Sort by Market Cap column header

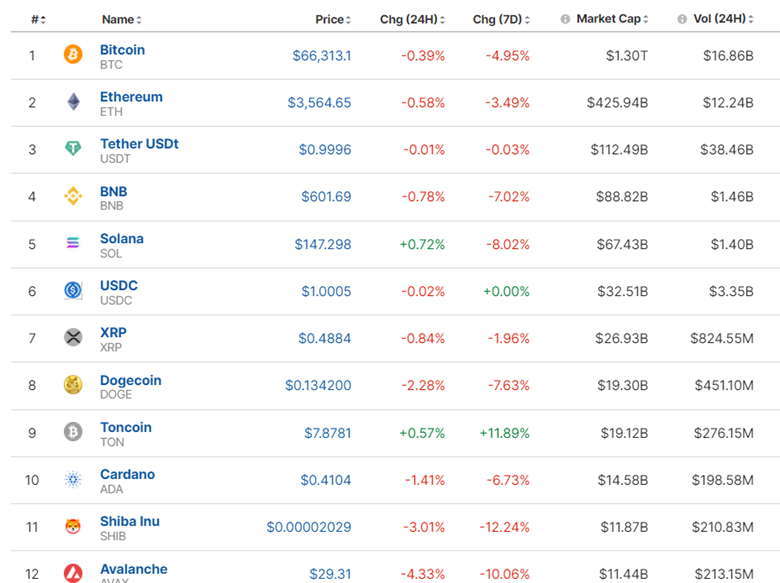tap(612, 19)
